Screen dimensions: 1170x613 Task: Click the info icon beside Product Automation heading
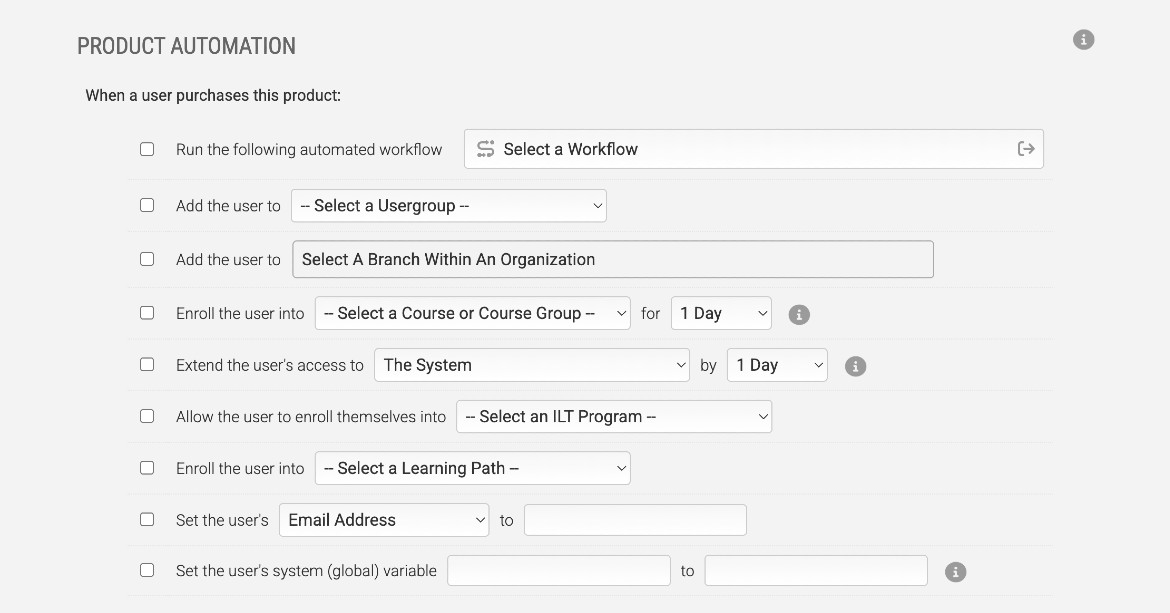pos(1083,40)
